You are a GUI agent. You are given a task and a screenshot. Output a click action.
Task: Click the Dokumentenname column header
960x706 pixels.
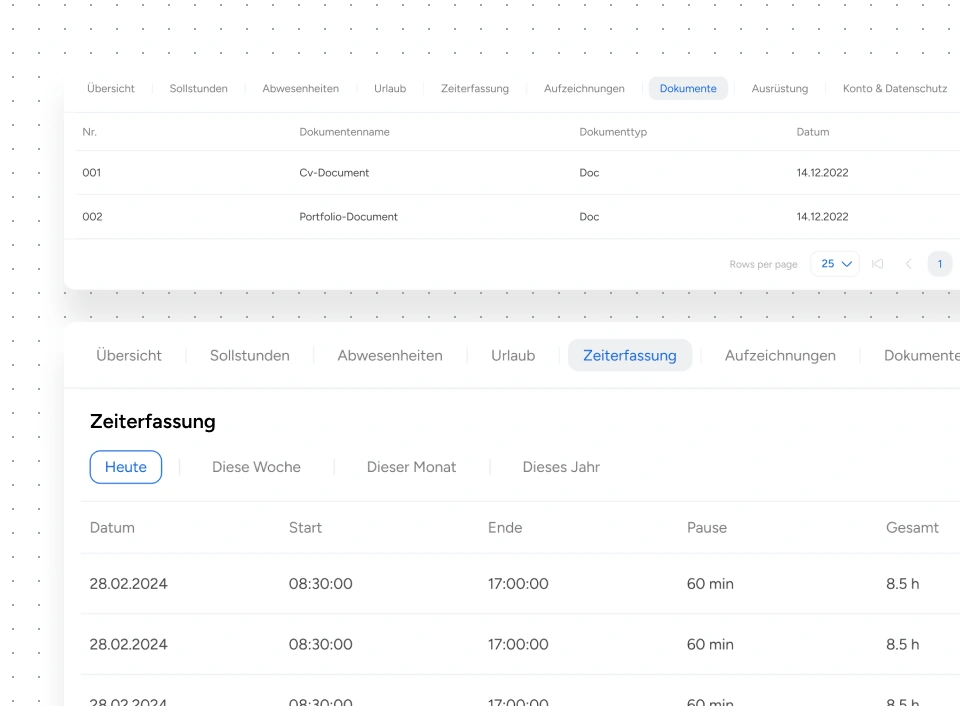[344, 132]
